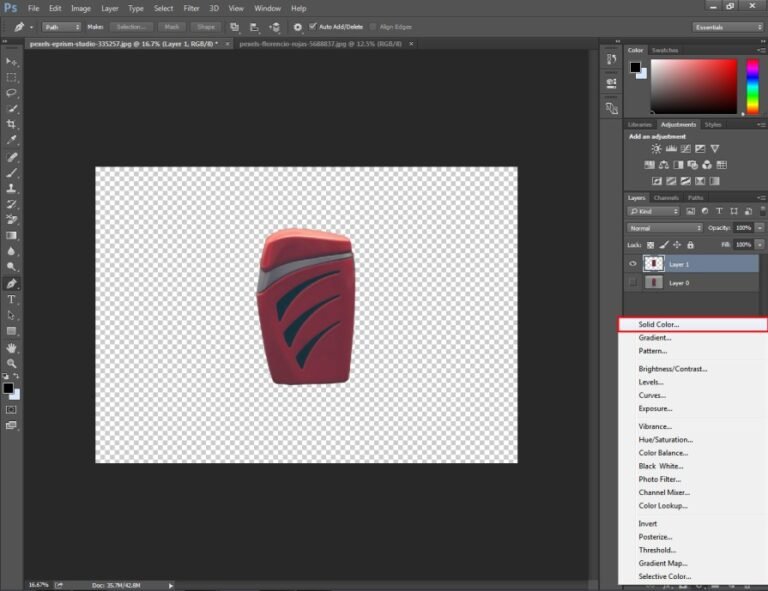Viewport: 768px width, 591px height.
Task: Click the Layer 1 thumbnail
Action: pyautogui.click(x=653, y=264)
